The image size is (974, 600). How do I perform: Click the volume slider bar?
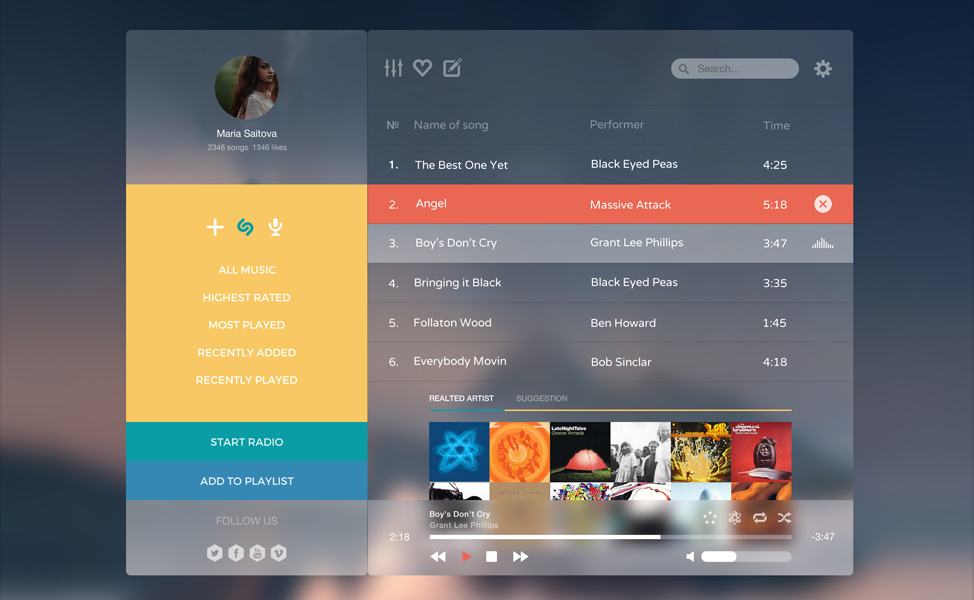(746, 557)
